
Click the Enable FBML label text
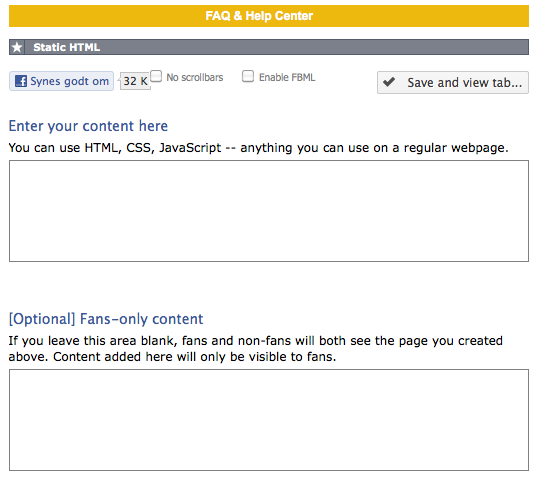[x=287, y=77]
